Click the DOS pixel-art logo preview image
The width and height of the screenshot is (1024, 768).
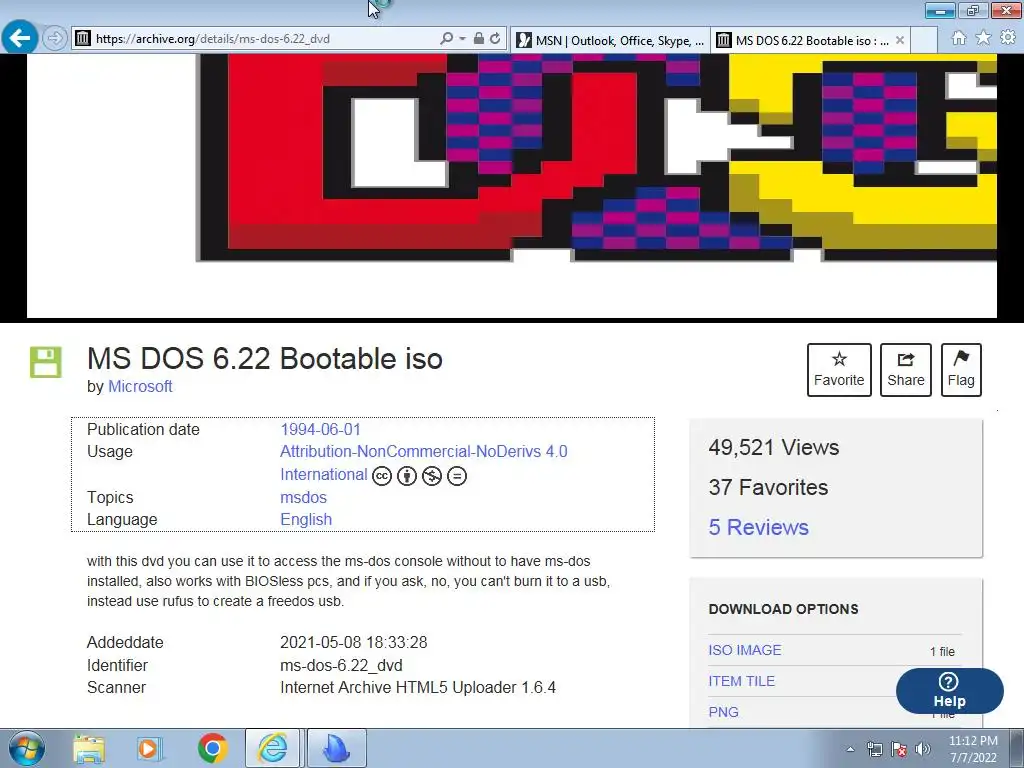click(511, 186)
